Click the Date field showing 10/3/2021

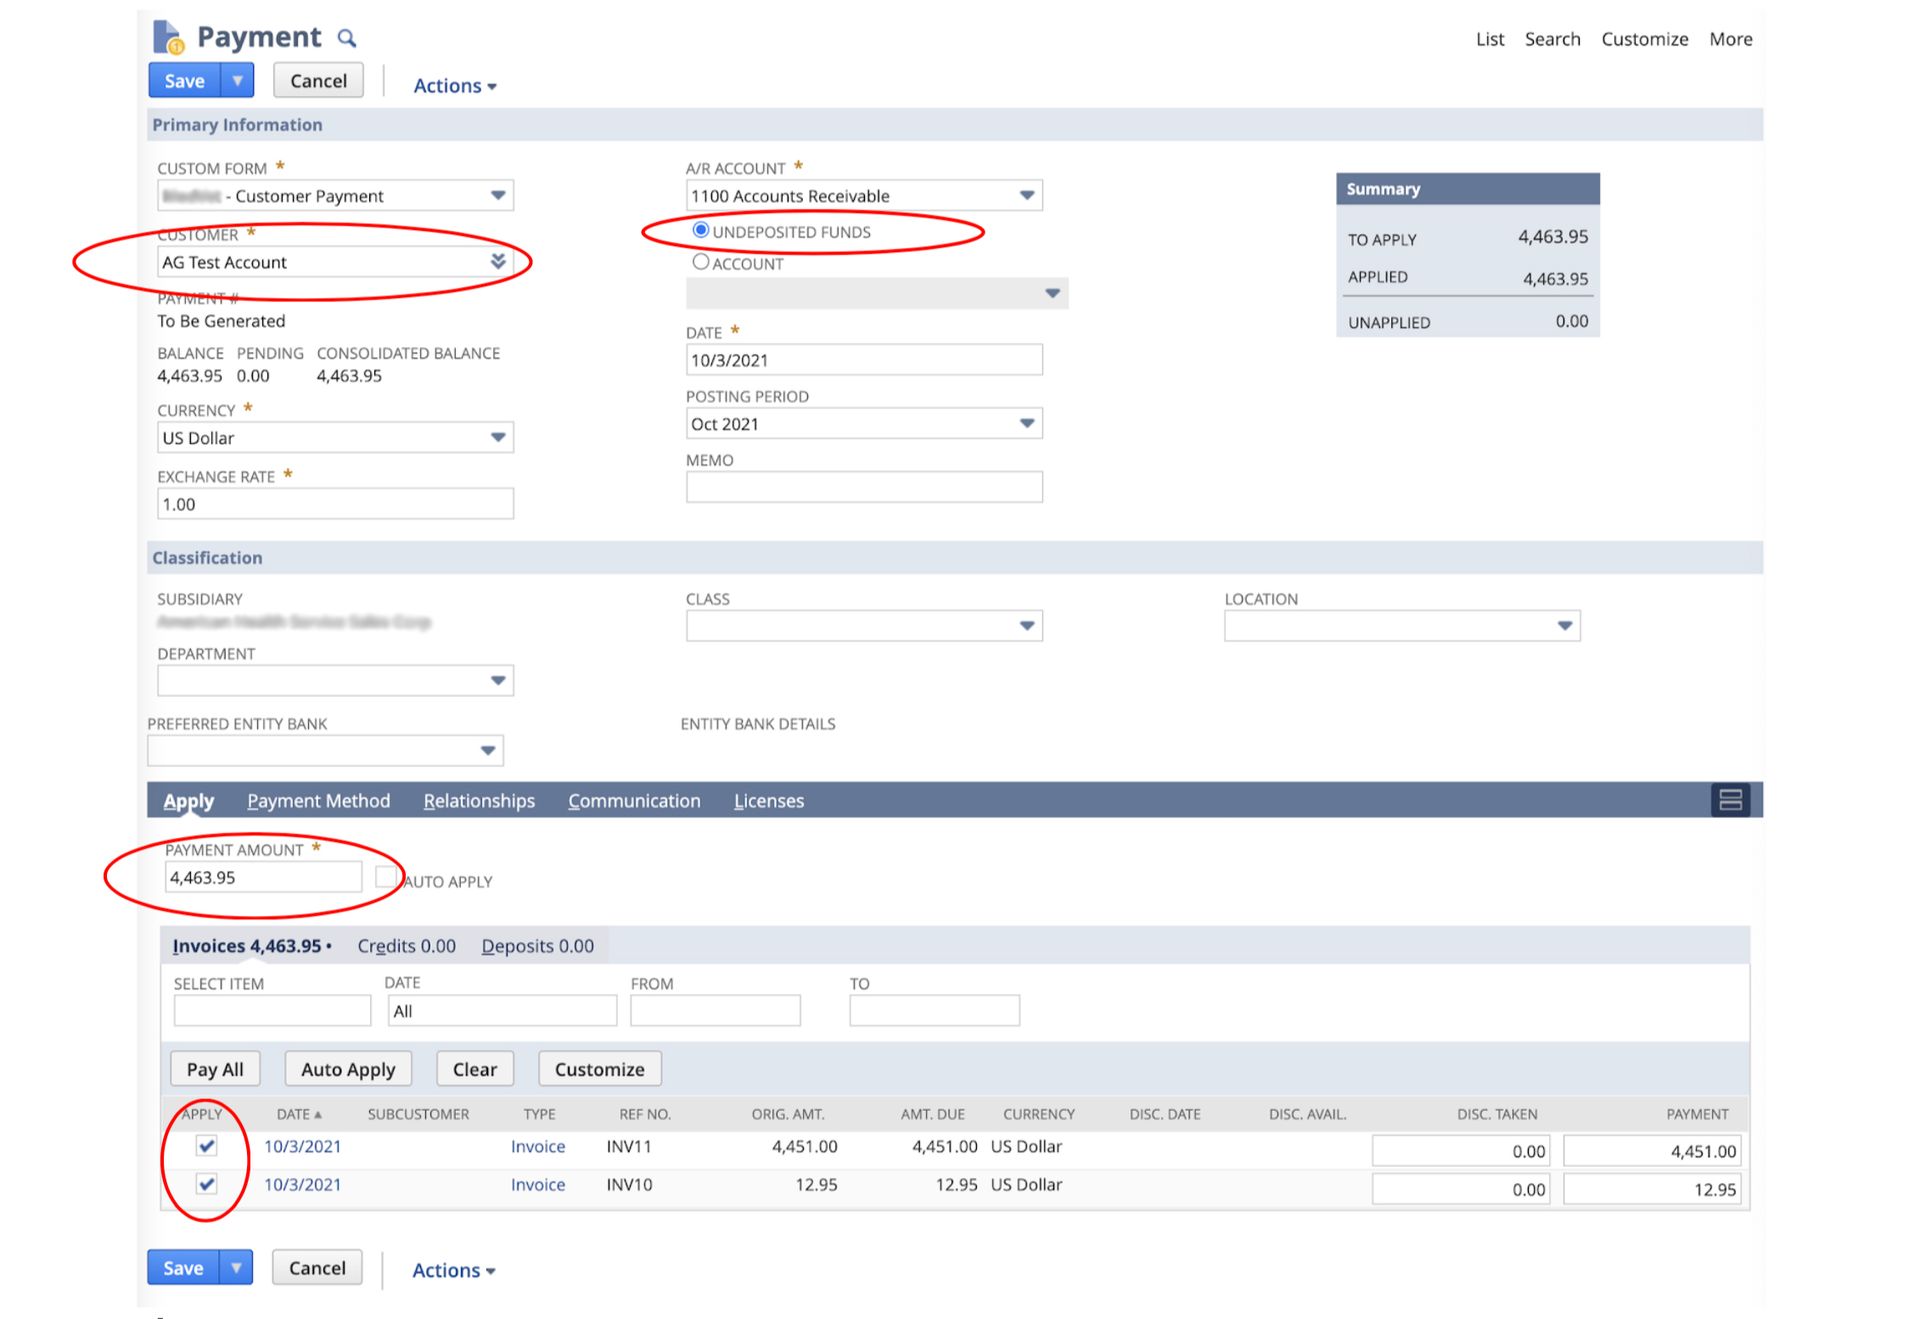click(864, 360)
